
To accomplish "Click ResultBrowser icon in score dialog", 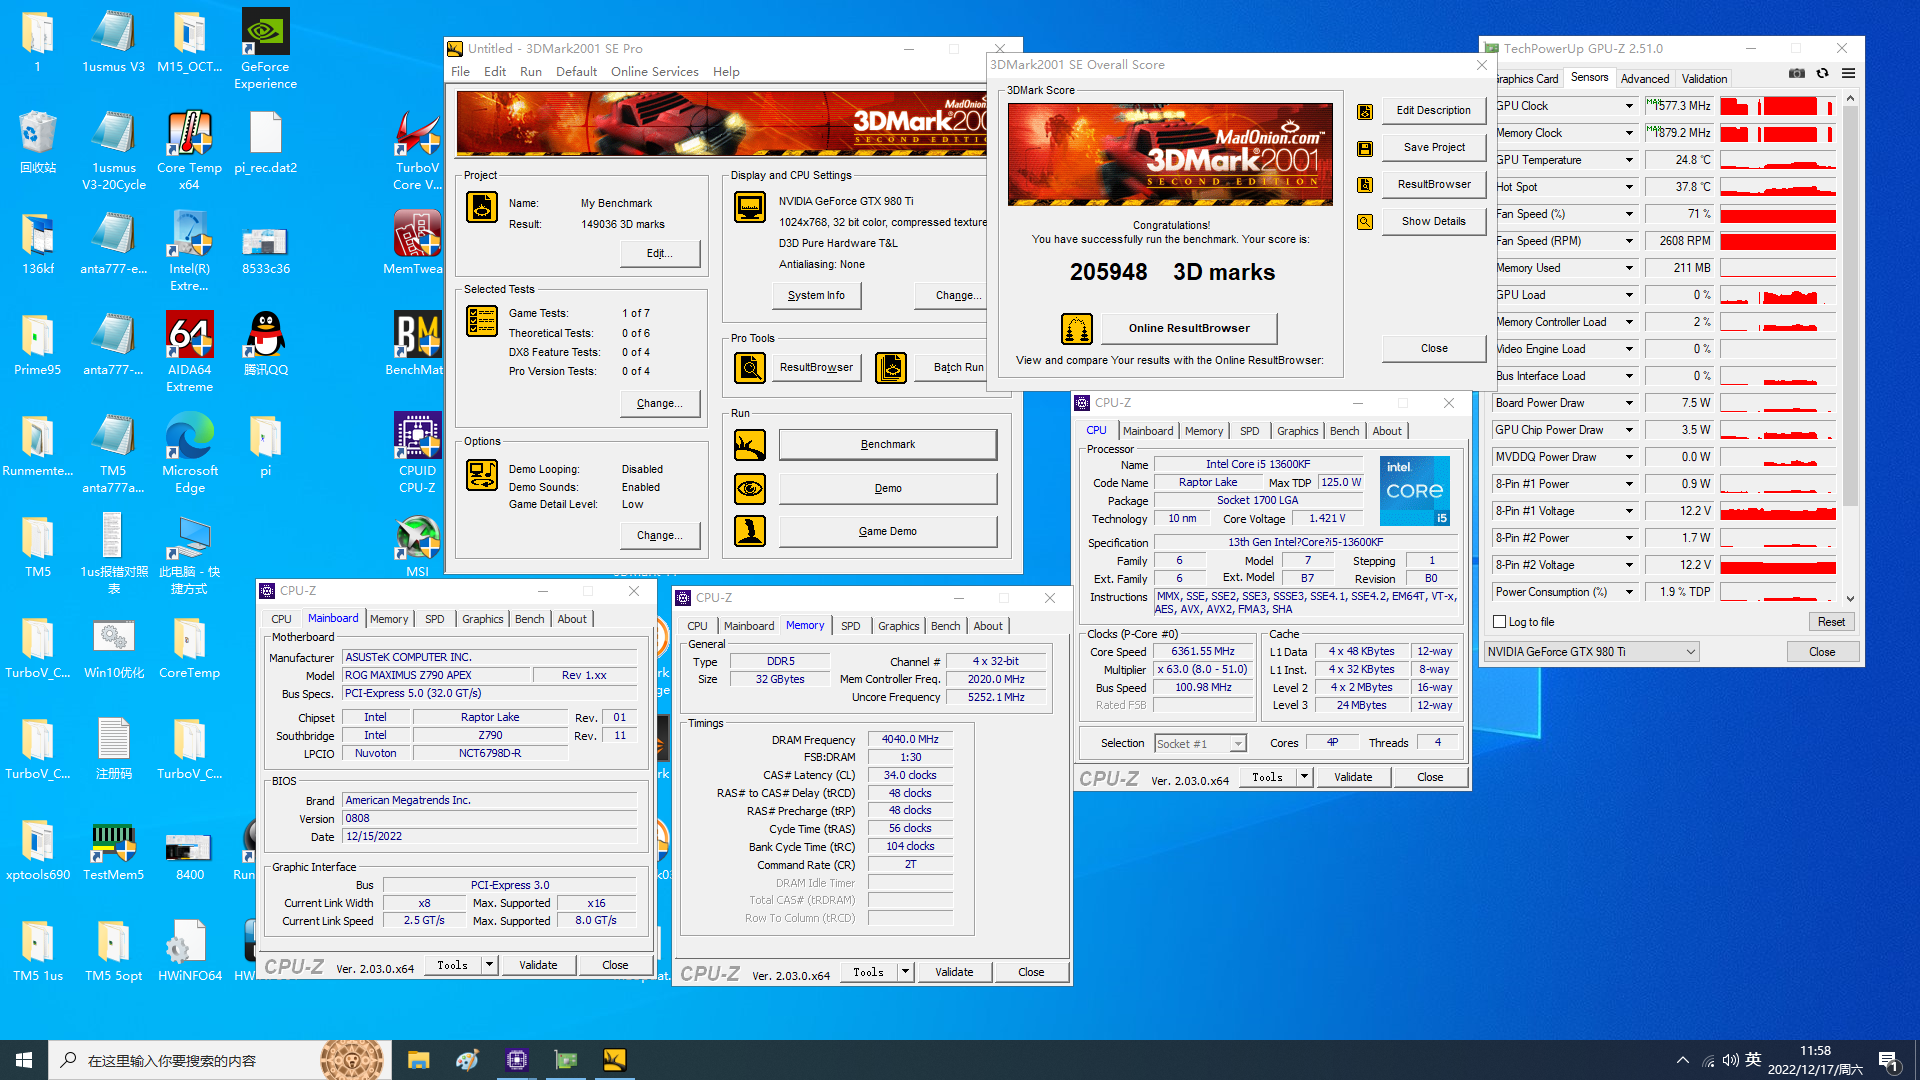I will tap(1365, 185).
